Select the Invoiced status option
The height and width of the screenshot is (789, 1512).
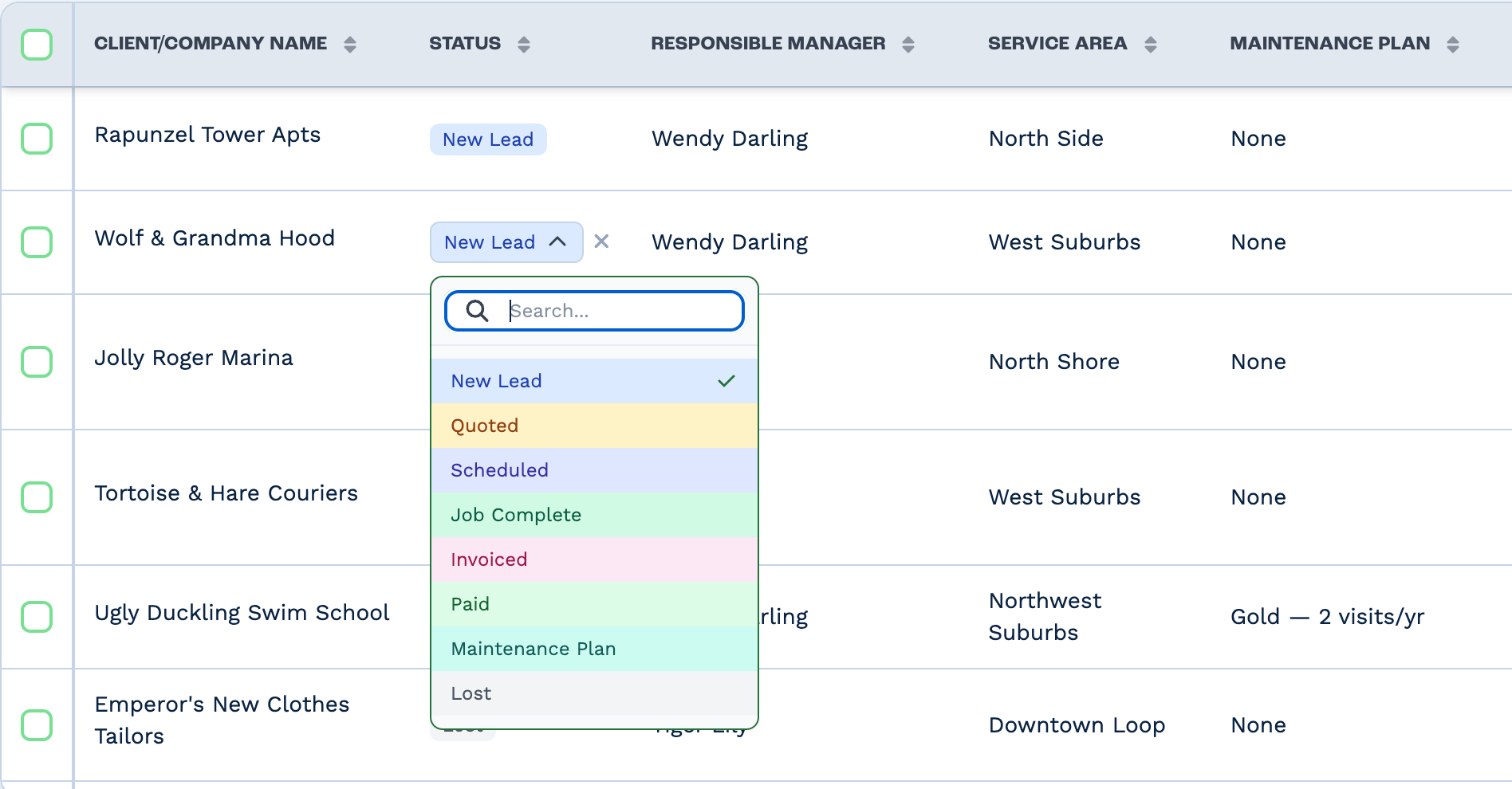pyautogui.click(x=594, y=559)
